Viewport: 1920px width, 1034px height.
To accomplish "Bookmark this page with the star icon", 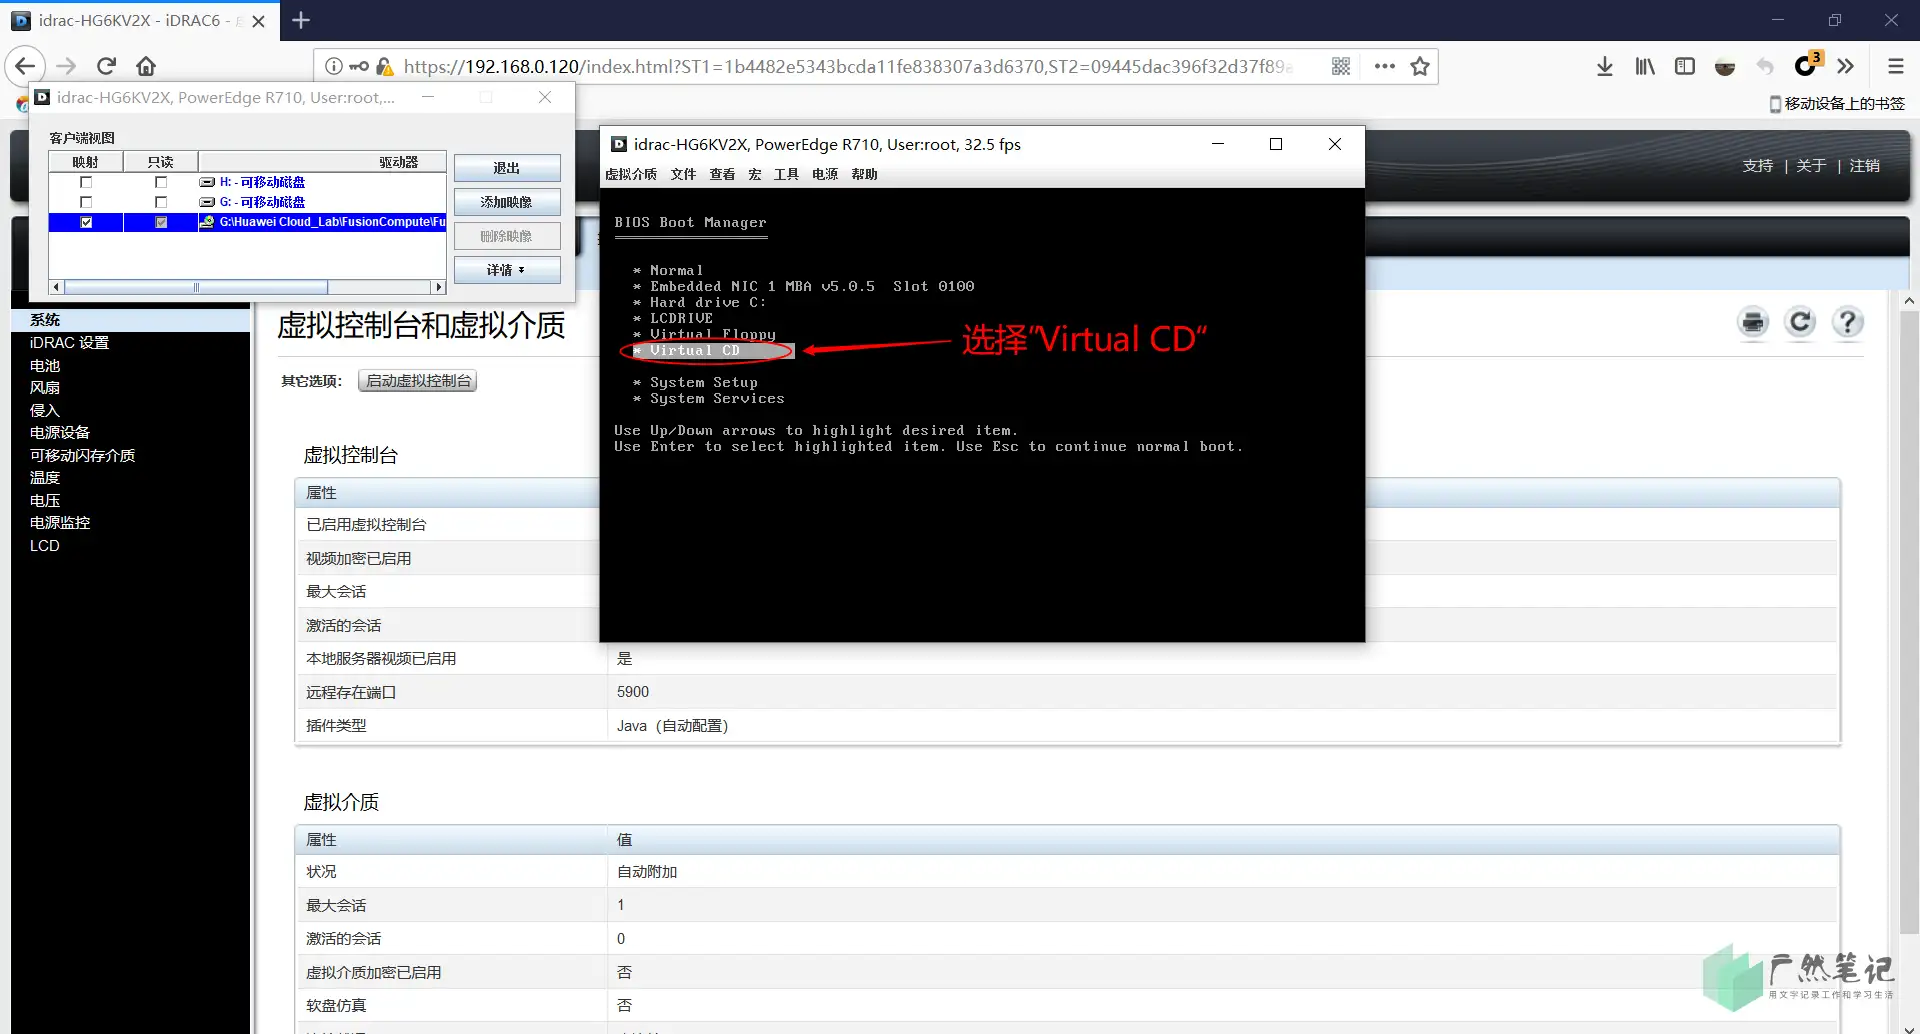I will click(x=1420, y=66).
